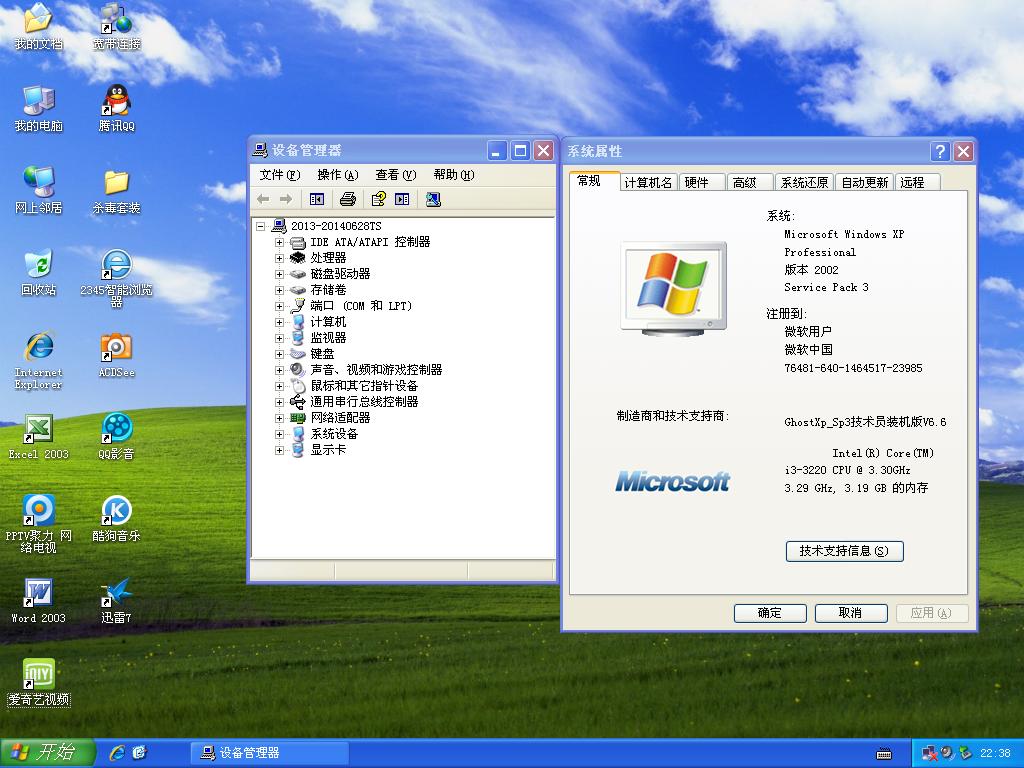Select Excel 2003 desktop shortcut

pyautogui.click(x=39, y=437)
